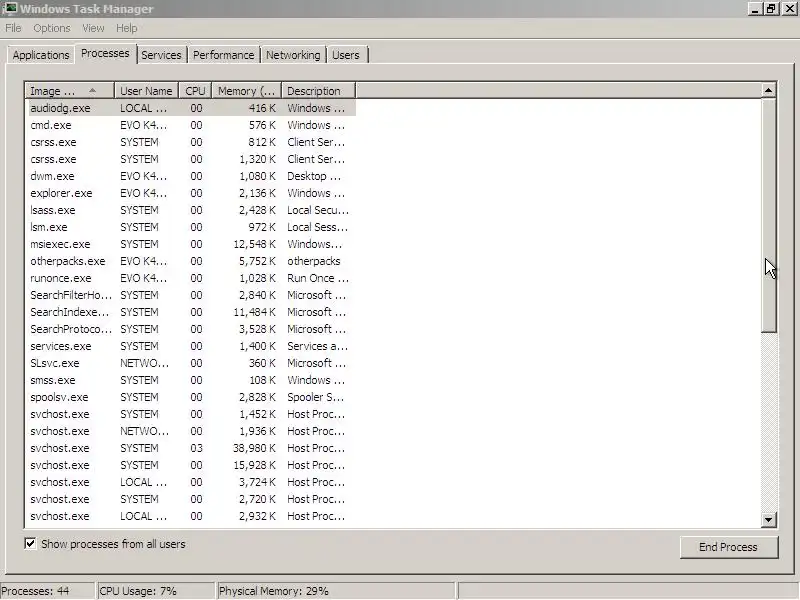Viewport: 800px width, 600px height.
Task: Switch to the Users tab
Action: tap(346, 55)
